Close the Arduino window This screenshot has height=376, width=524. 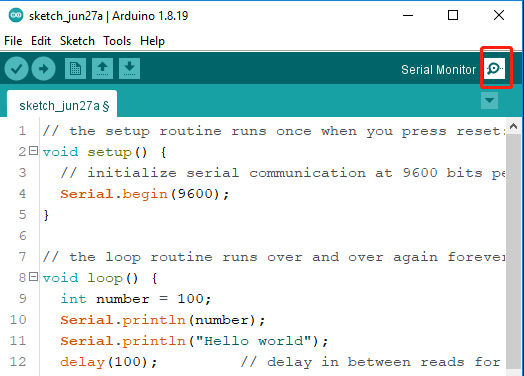point(499,15)
